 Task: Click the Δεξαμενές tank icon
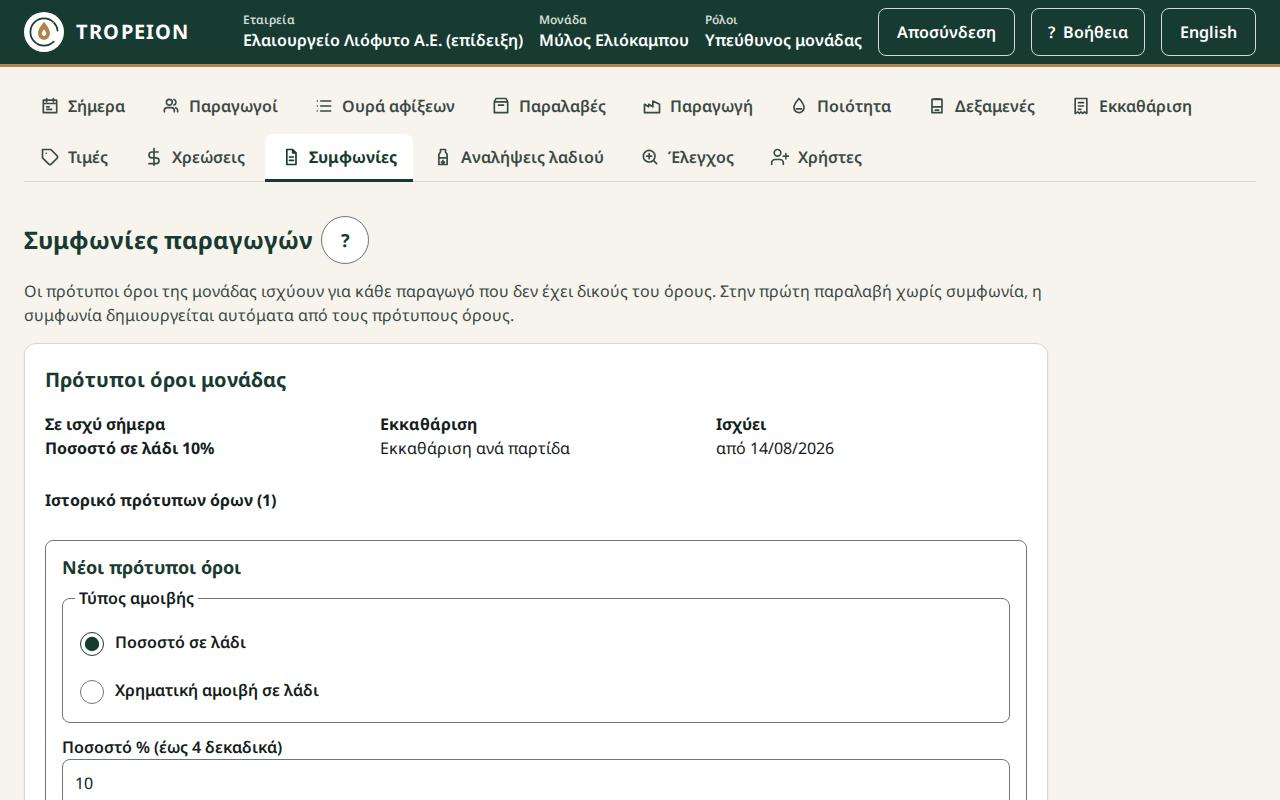tap(937, 106)
